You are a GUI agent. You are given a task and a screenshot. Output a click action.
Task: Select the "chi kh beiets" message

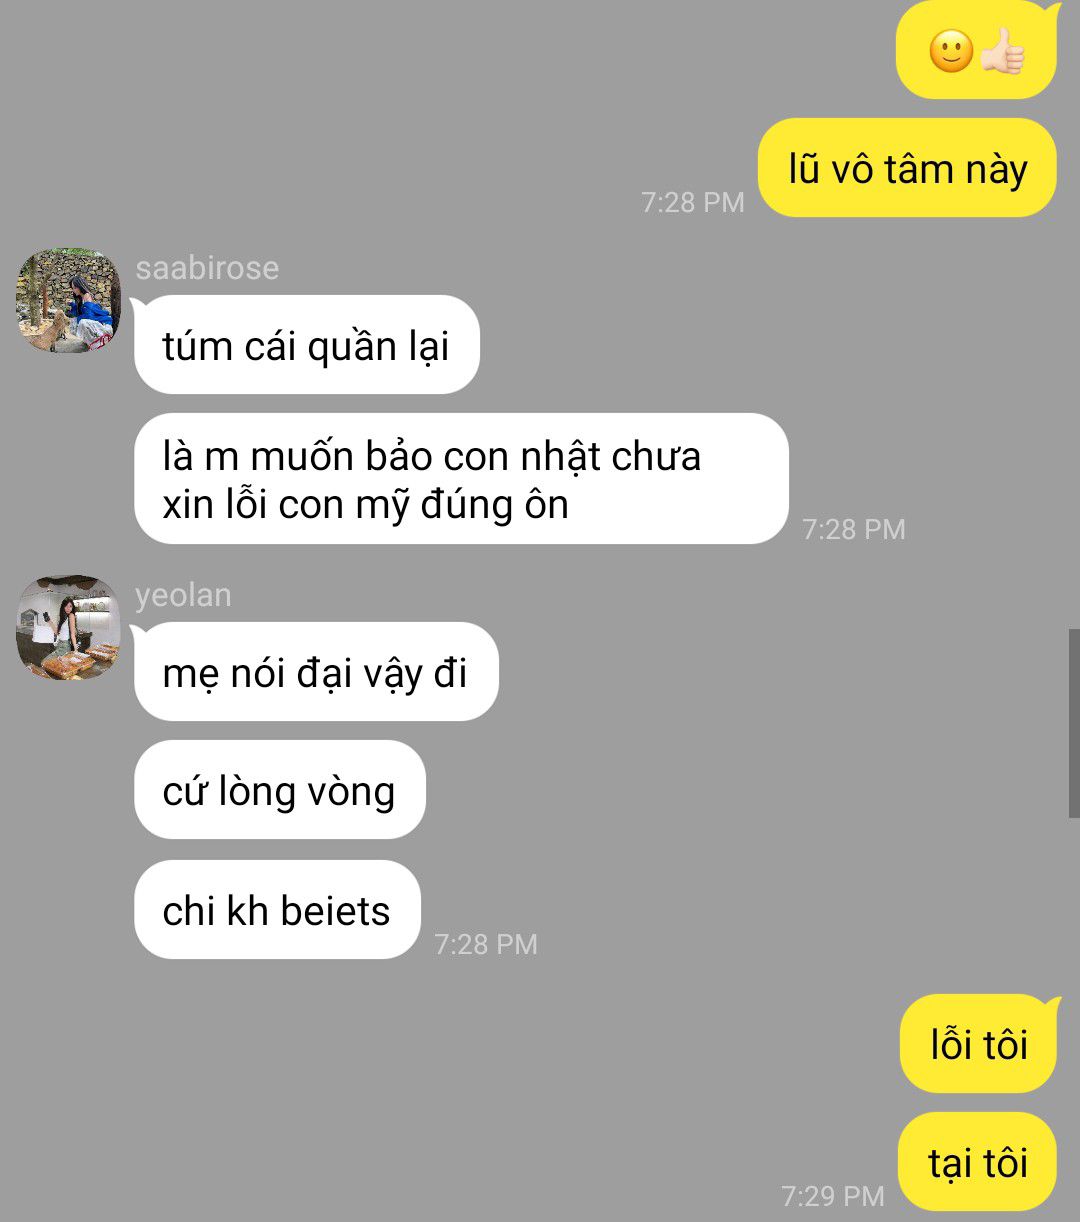point(277,909)
